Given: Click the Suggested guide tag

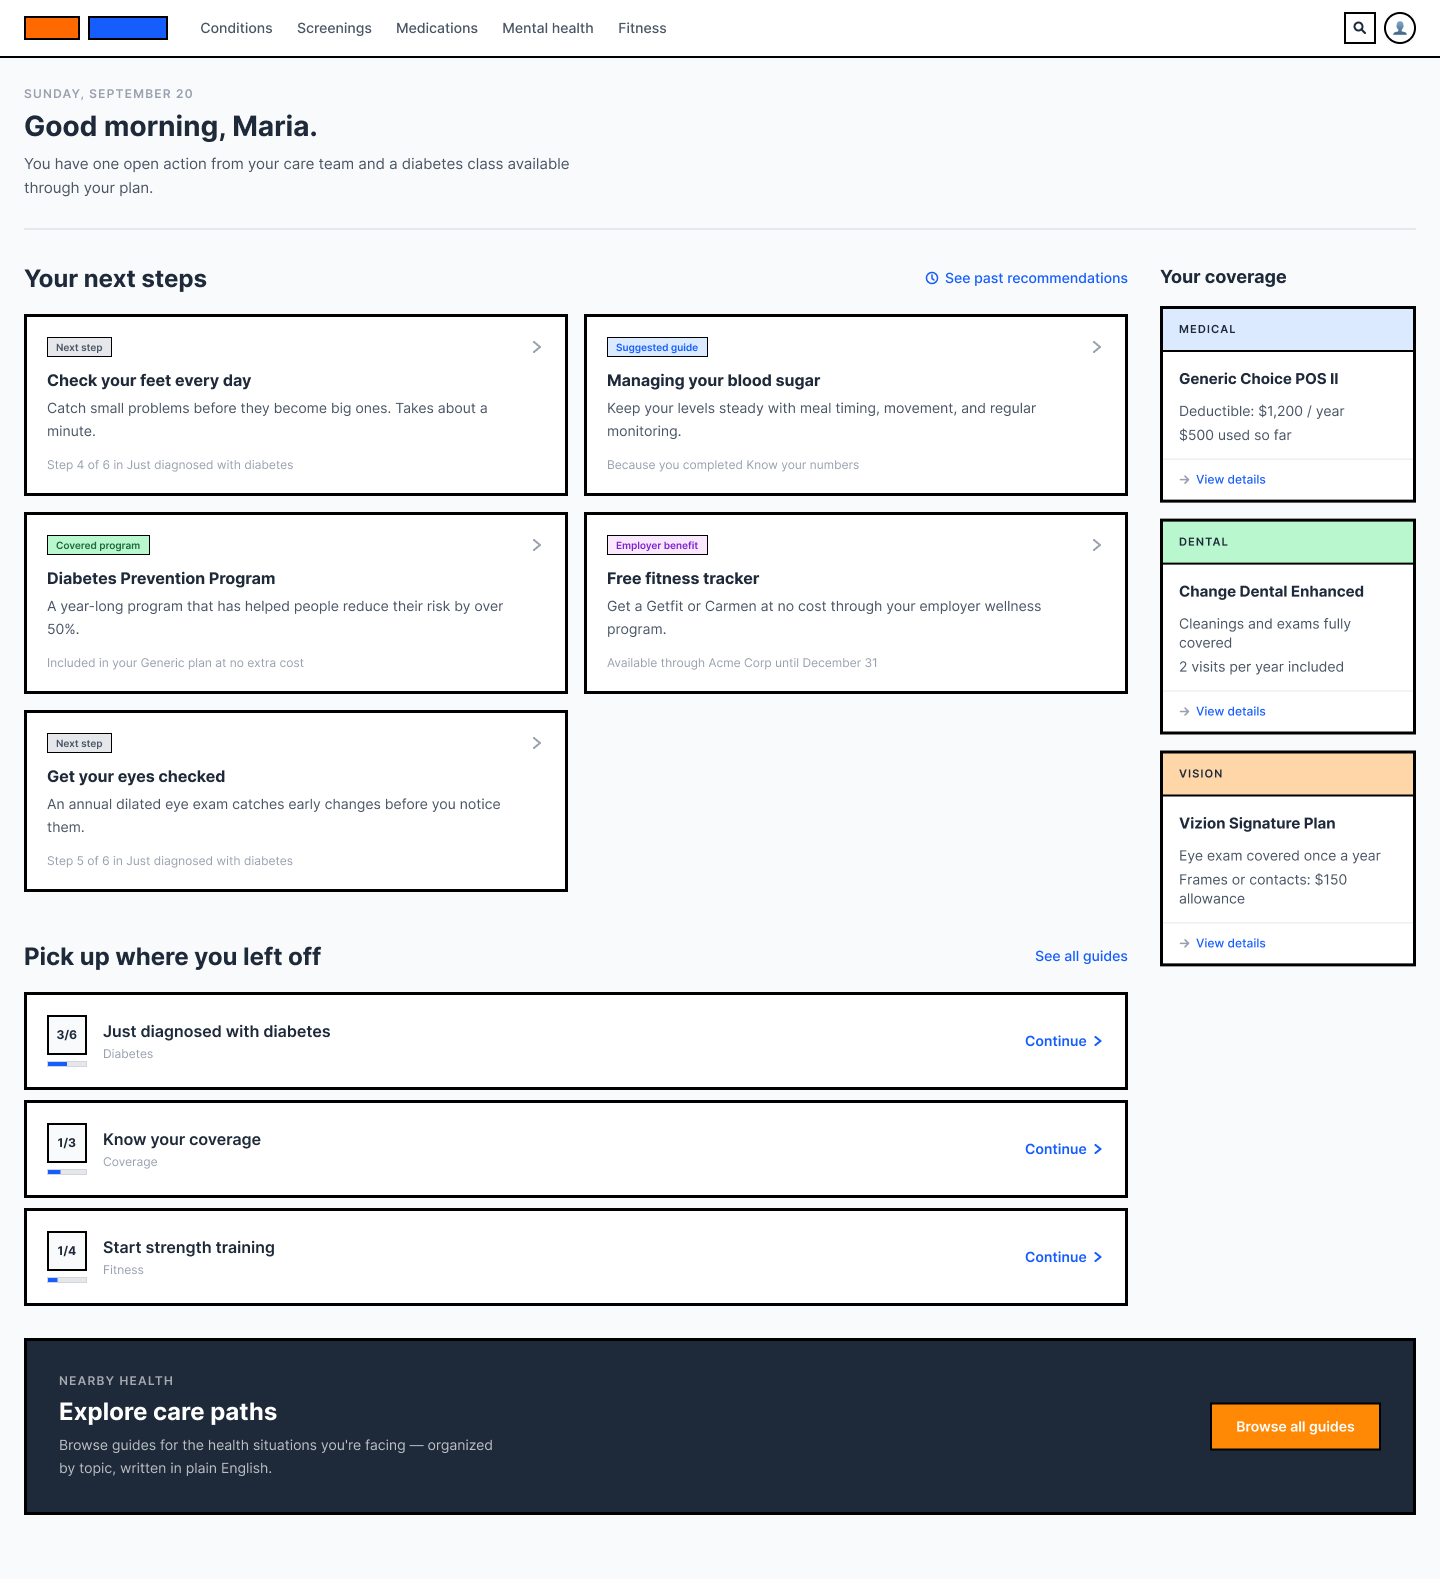Looking at the screenshot, I should click(657, 347).
